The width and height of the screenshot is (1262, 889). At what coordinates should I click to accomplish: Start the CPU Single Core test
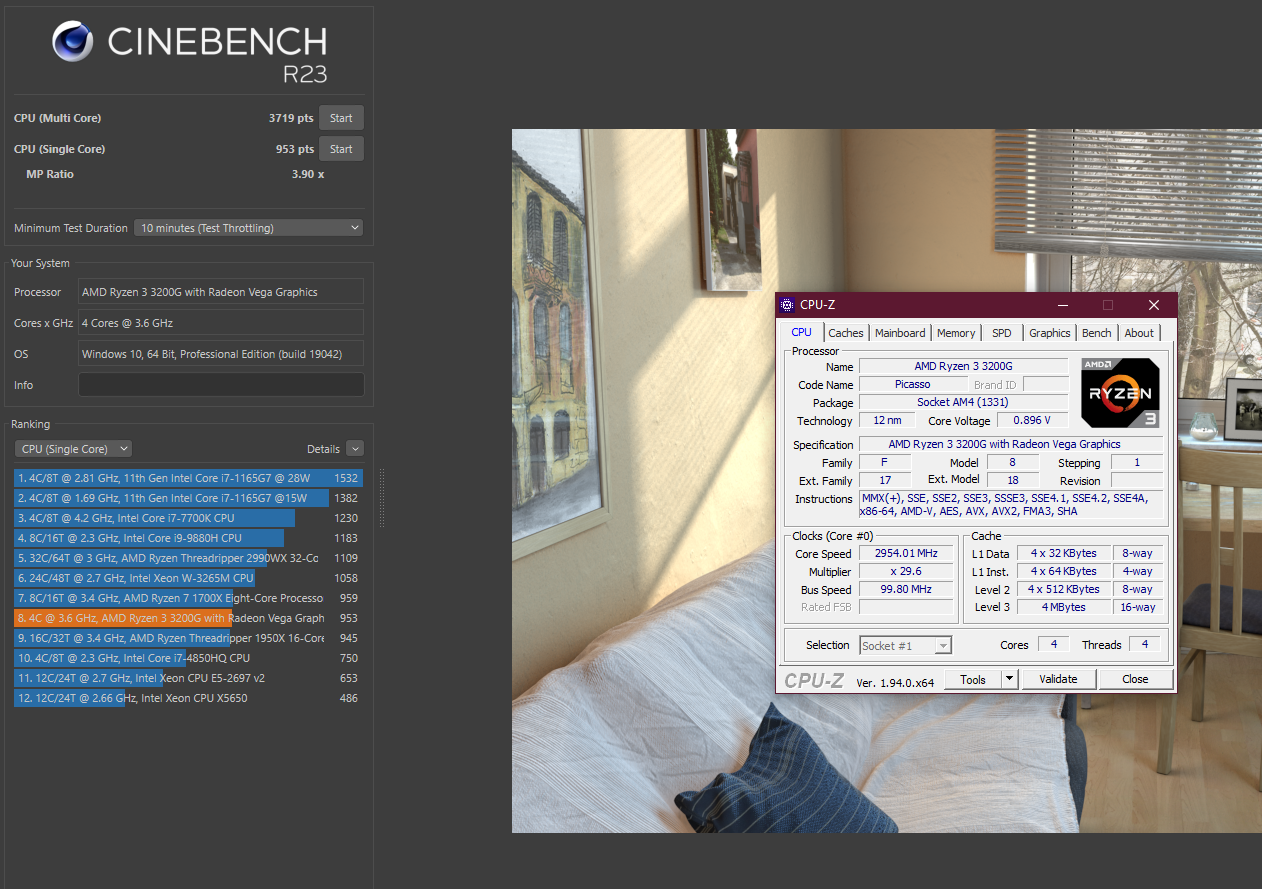pyautogui.click(x=341, y=149)
